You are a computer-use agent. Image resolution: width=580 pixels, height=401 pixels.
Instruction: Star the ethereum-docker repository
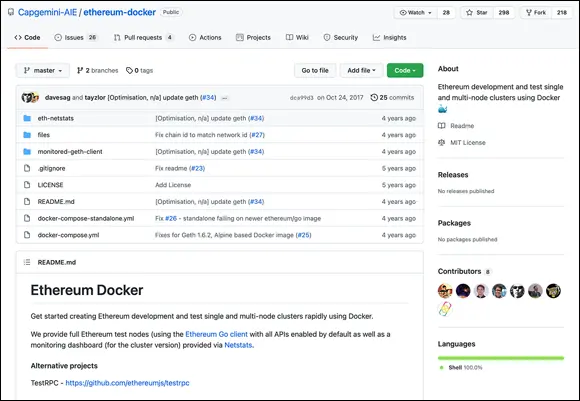click(x=477, y=13)
